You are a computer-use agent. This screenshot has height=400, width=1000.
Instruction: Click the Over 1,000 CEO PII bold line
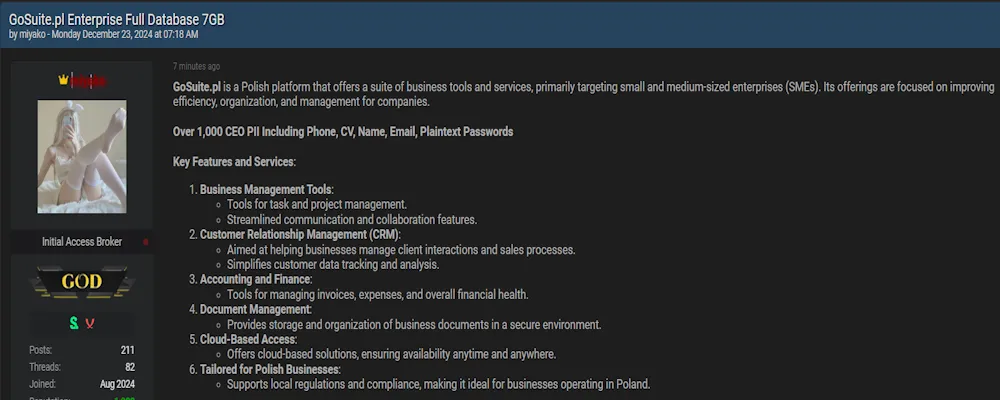click(343, 132)
